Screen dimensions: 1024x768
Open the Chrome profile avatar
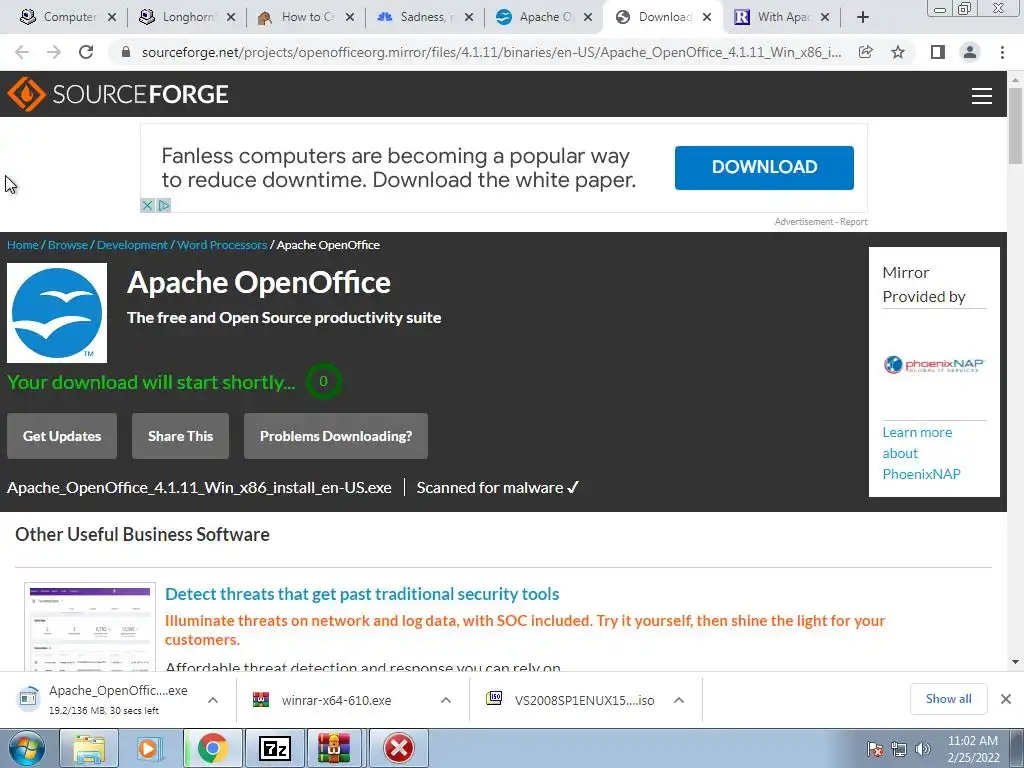click(970, 52)
